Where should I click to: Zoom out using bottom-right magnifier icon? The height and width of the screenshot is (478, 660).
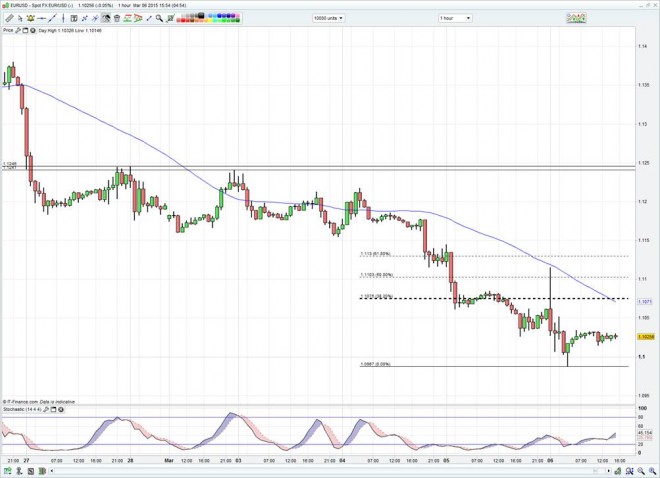point(643,470)
